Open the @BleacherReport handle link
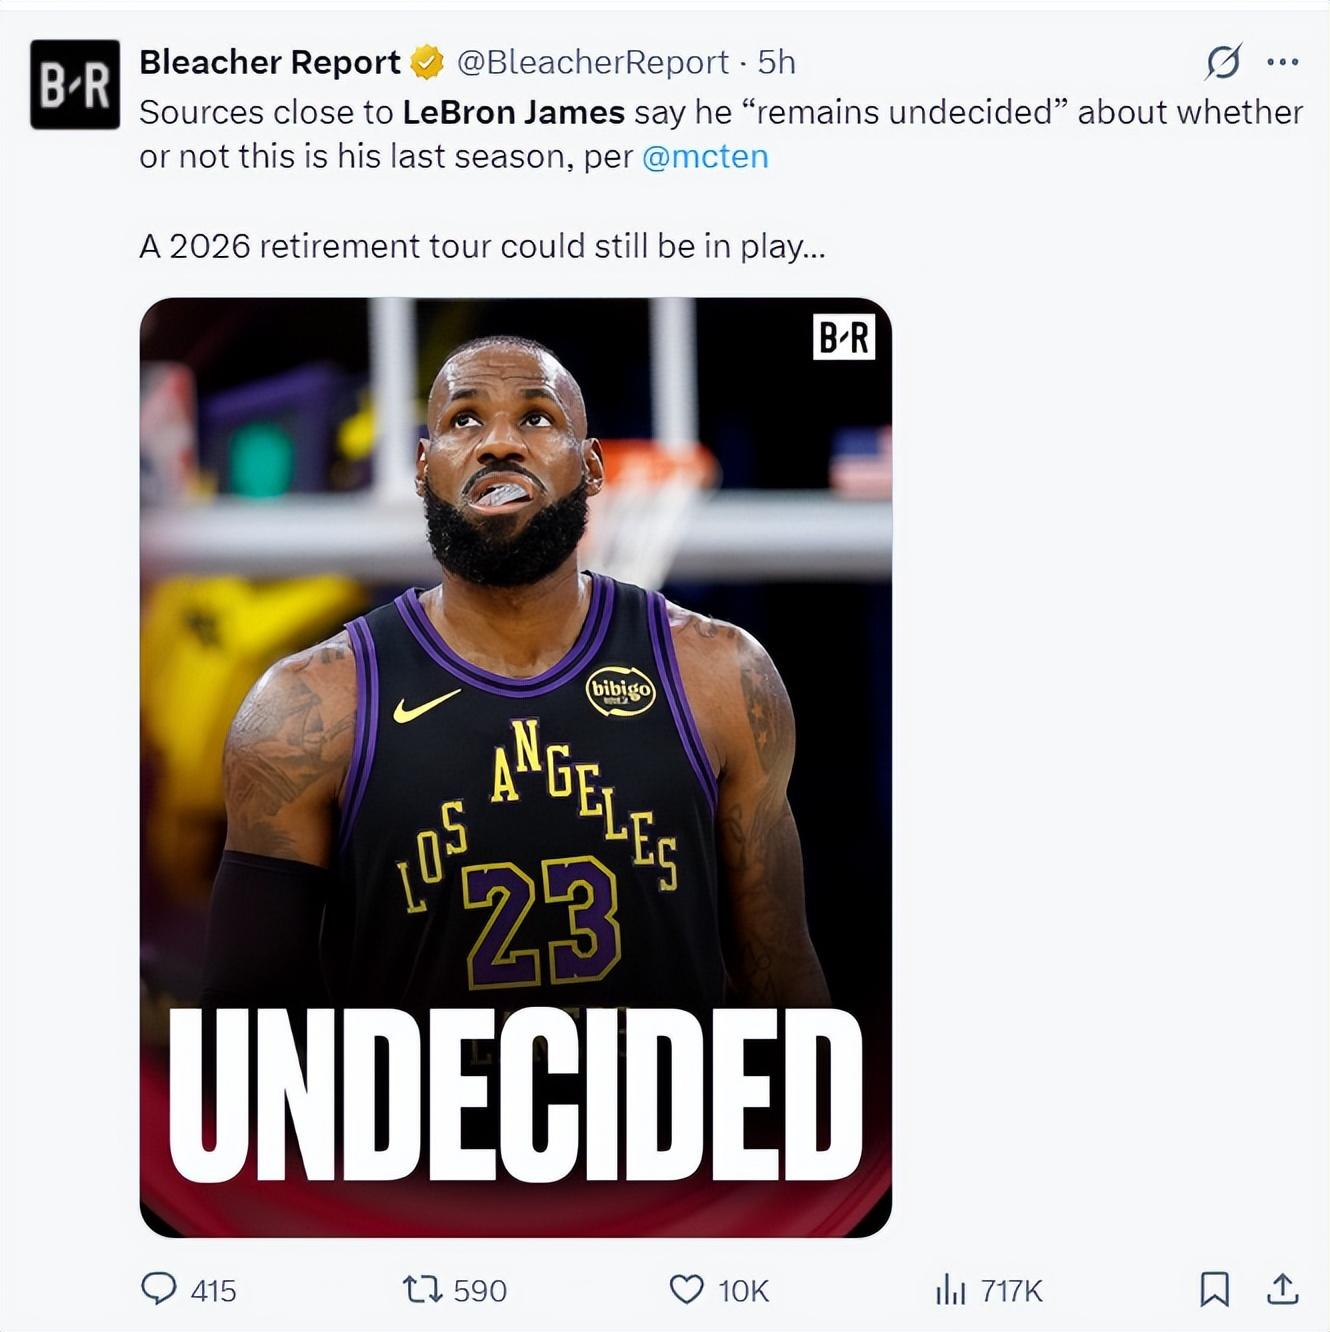The width and height of the screenshot is (1330, 1332). 593,62
